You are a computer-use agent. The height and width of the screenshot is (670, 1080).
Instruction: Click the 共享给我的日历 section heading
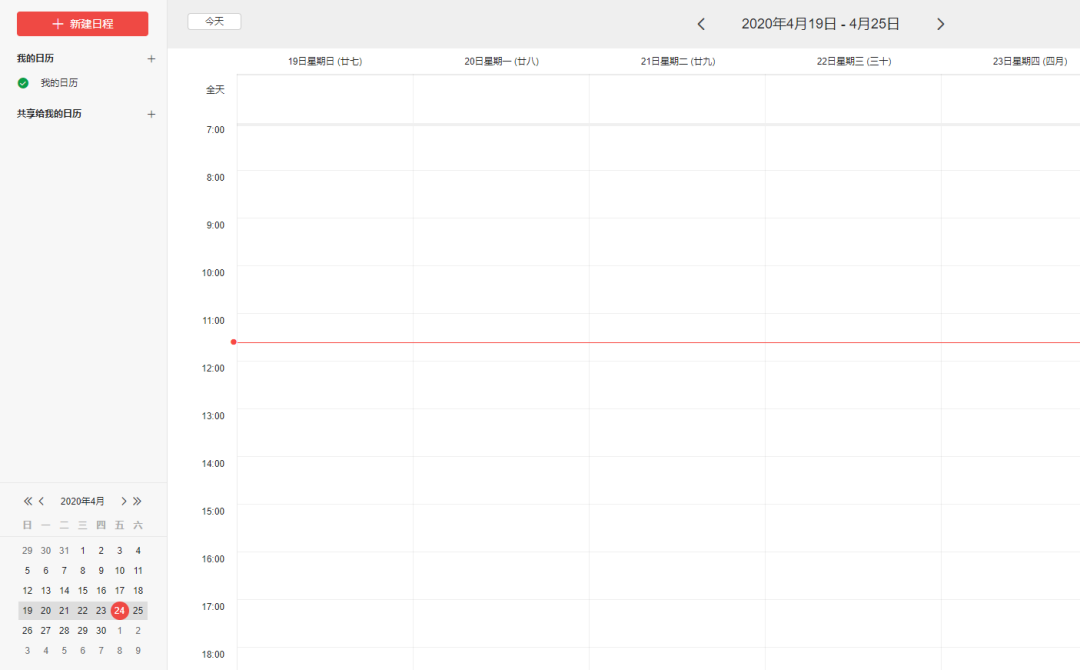(49, 114)
